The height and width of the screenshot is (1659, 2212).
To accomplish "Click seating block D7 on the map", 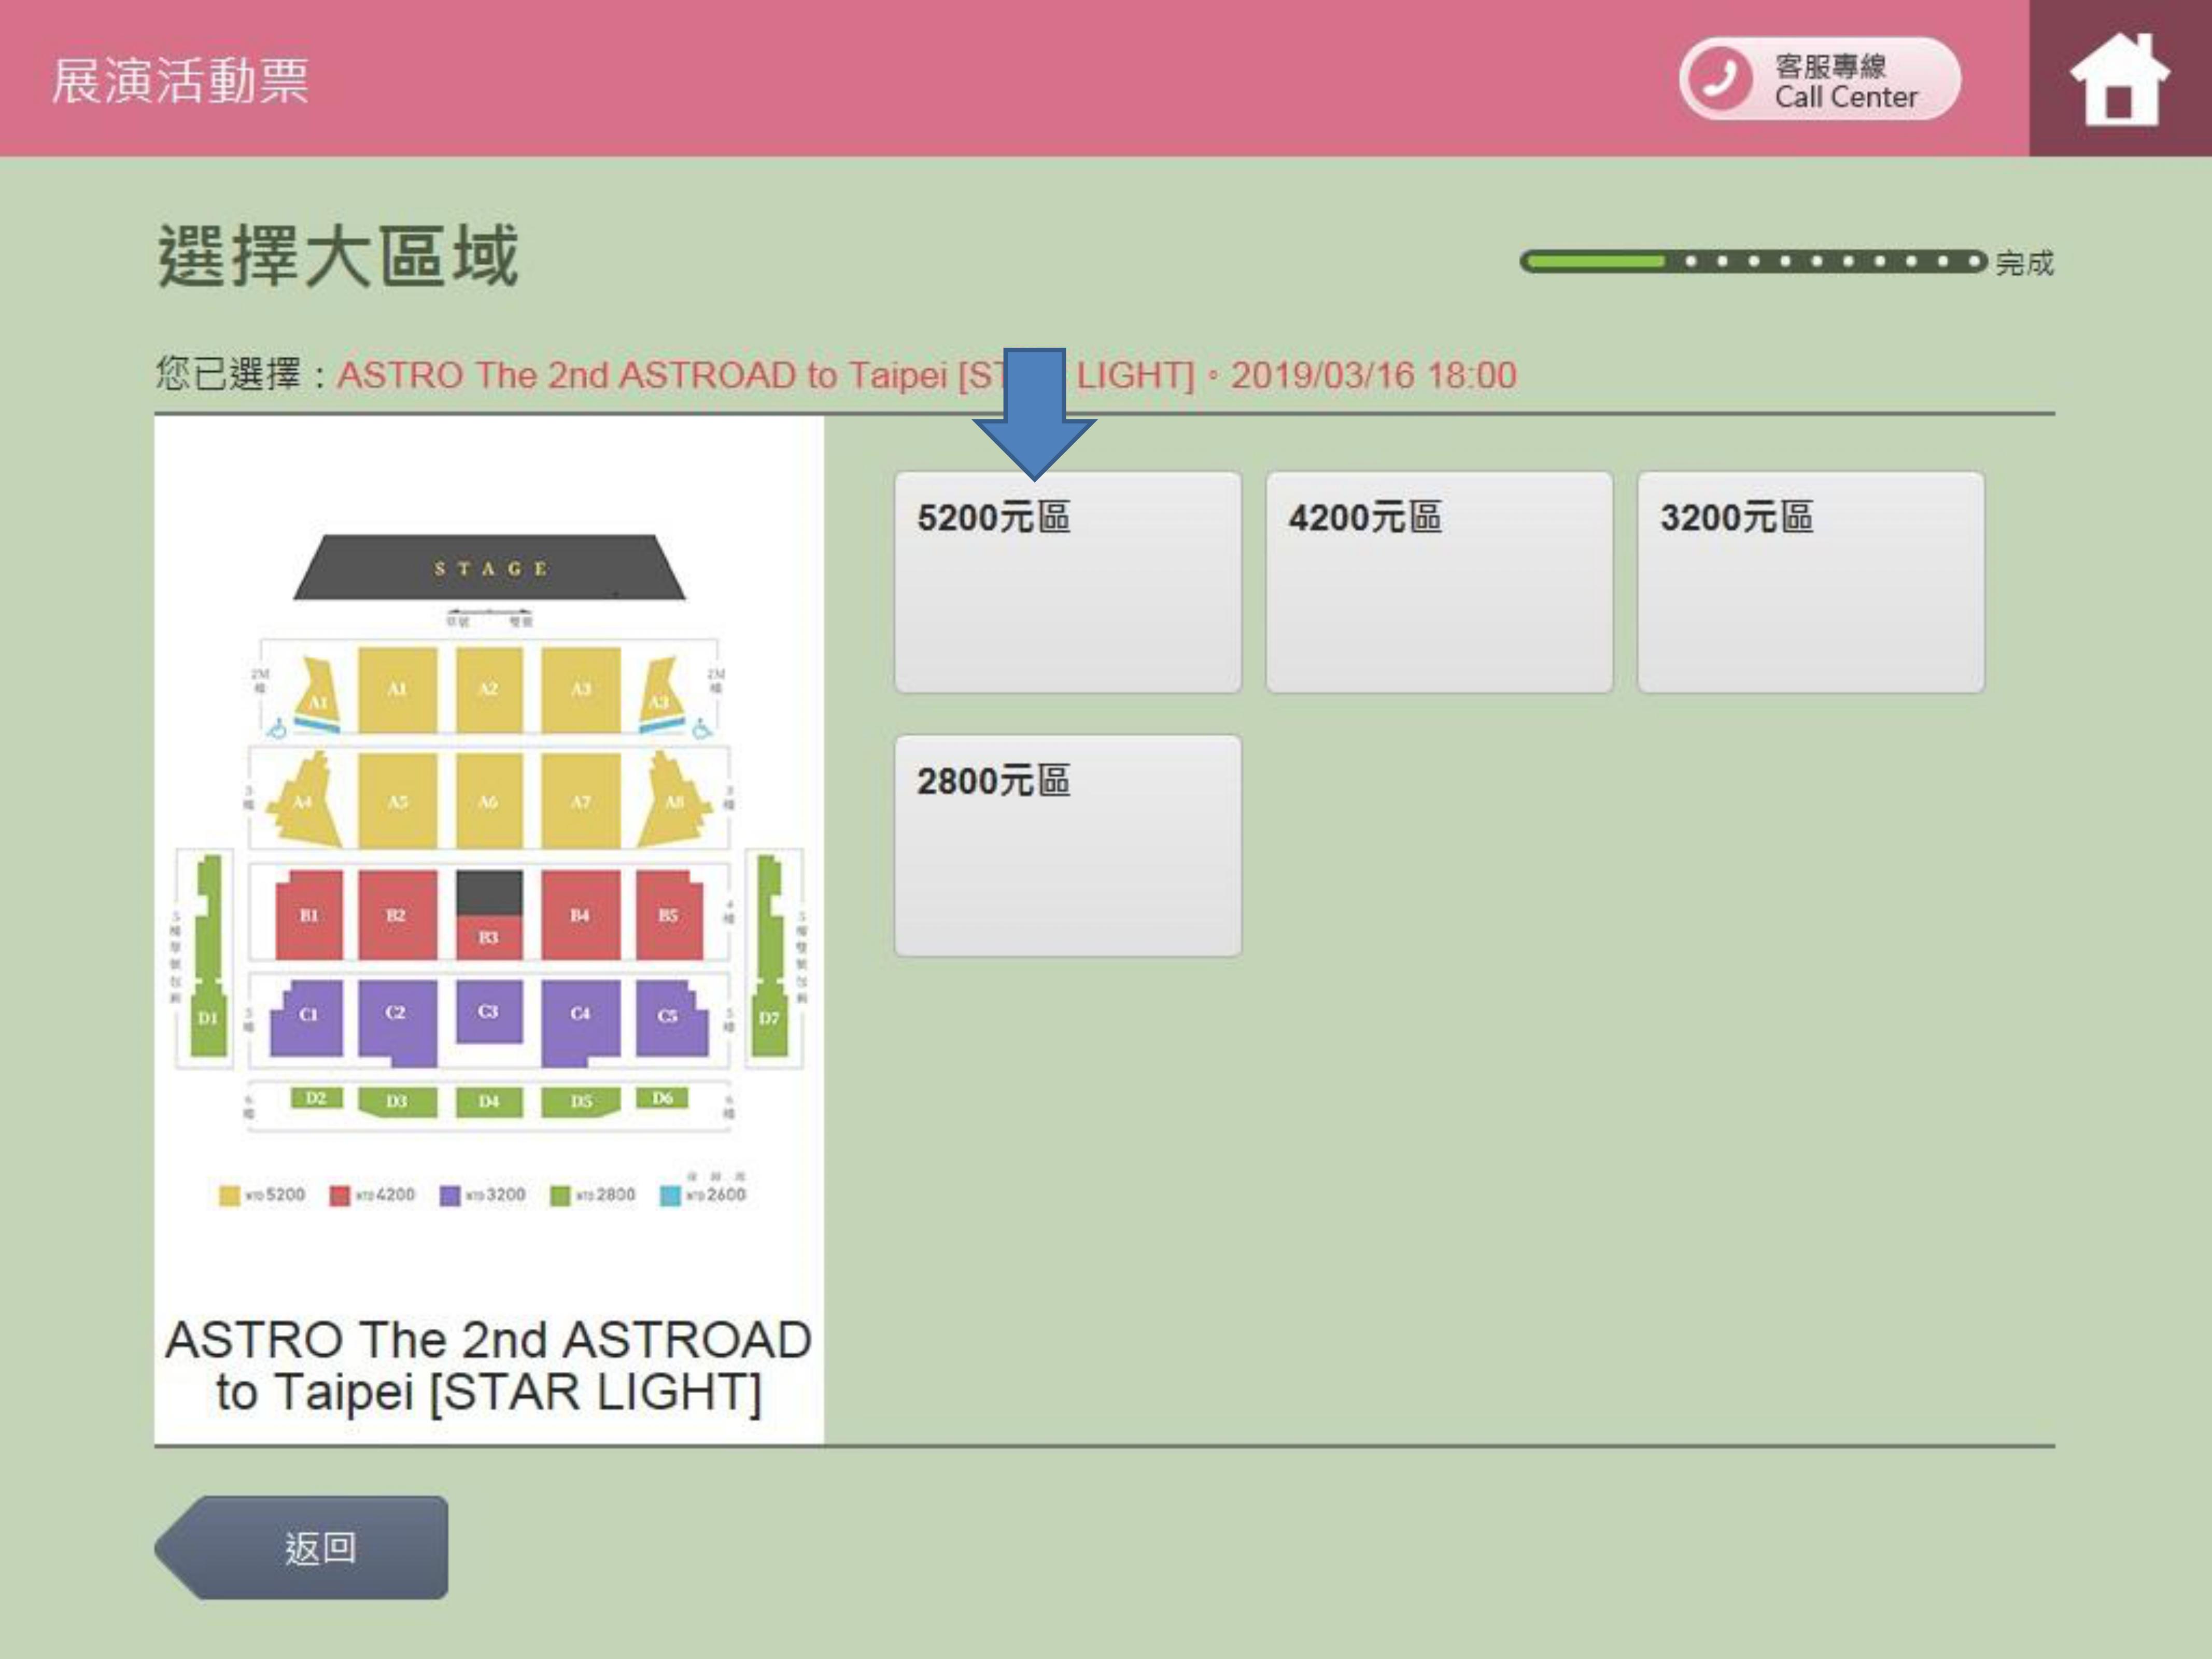I will pos(769,955).
